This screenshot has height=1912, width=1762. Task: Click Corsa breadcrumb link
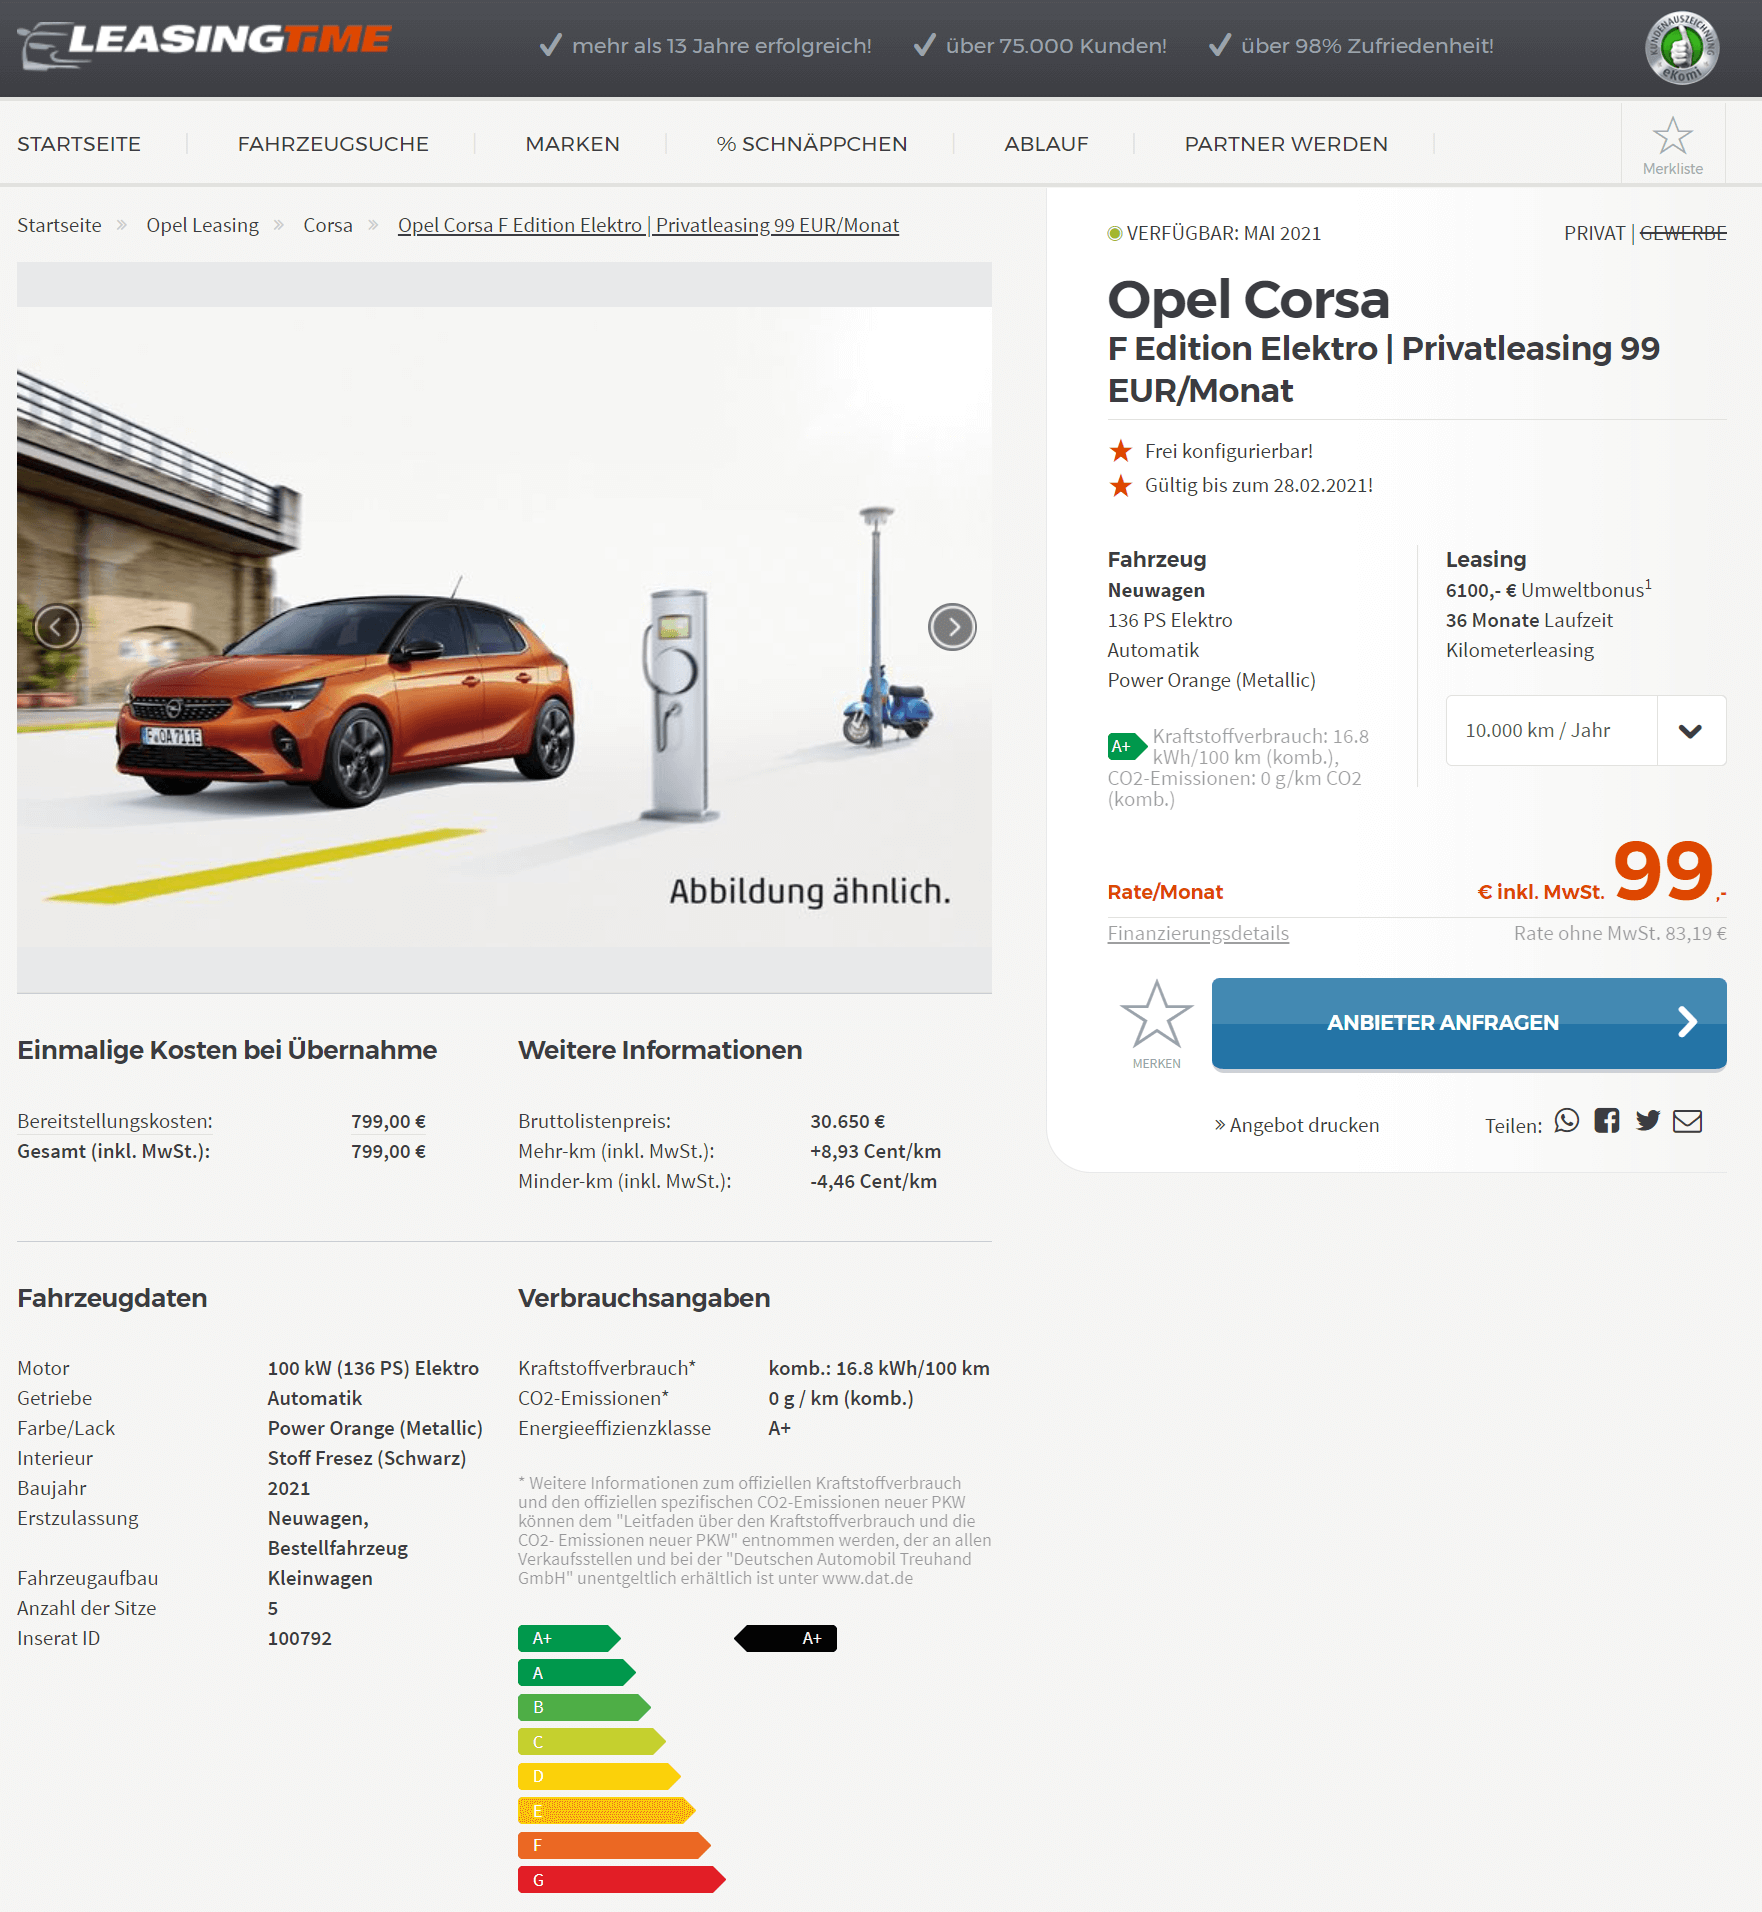tap(328, 225)
